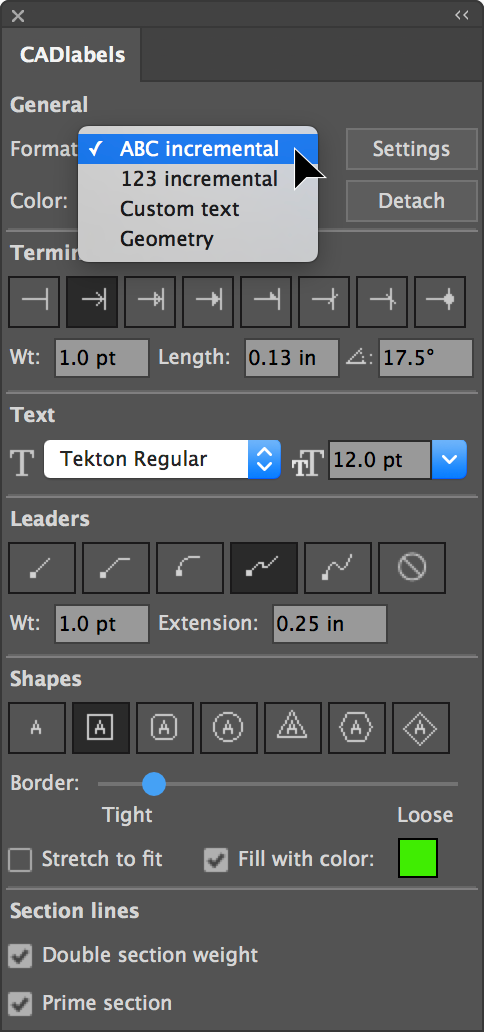Disable the Prime section checkbox

click(x=20, y=1004)
